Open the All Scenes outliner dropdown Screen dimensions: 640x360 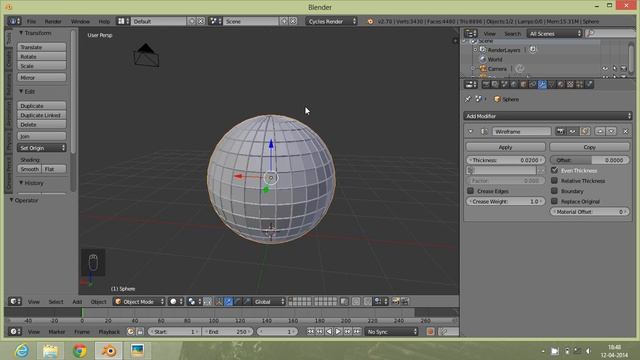[554, 33]
